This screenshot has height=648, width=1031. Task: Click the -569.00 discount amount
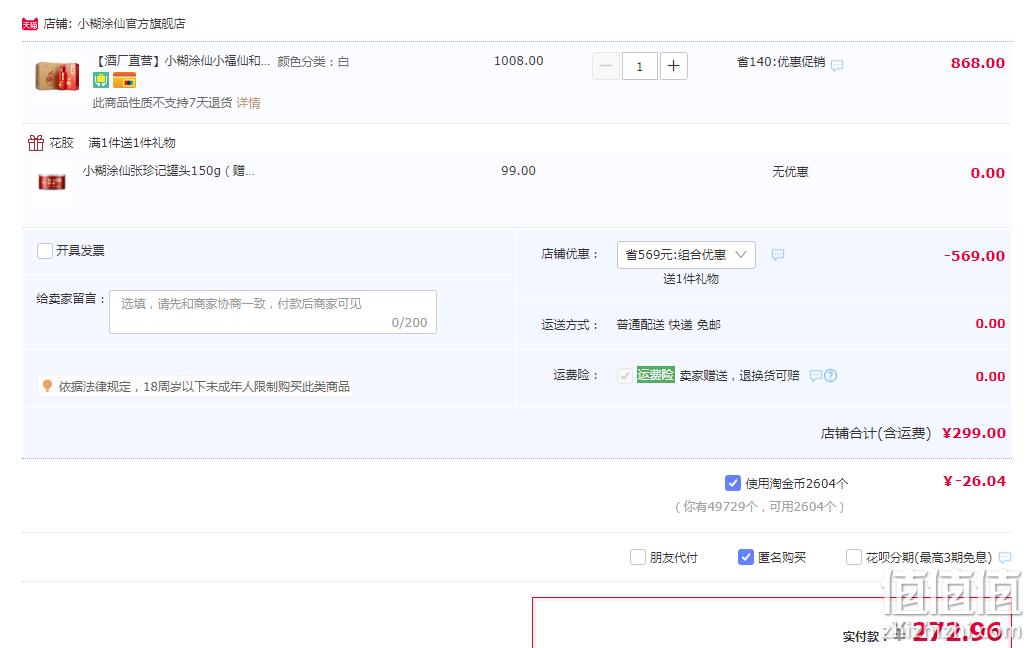974,256
